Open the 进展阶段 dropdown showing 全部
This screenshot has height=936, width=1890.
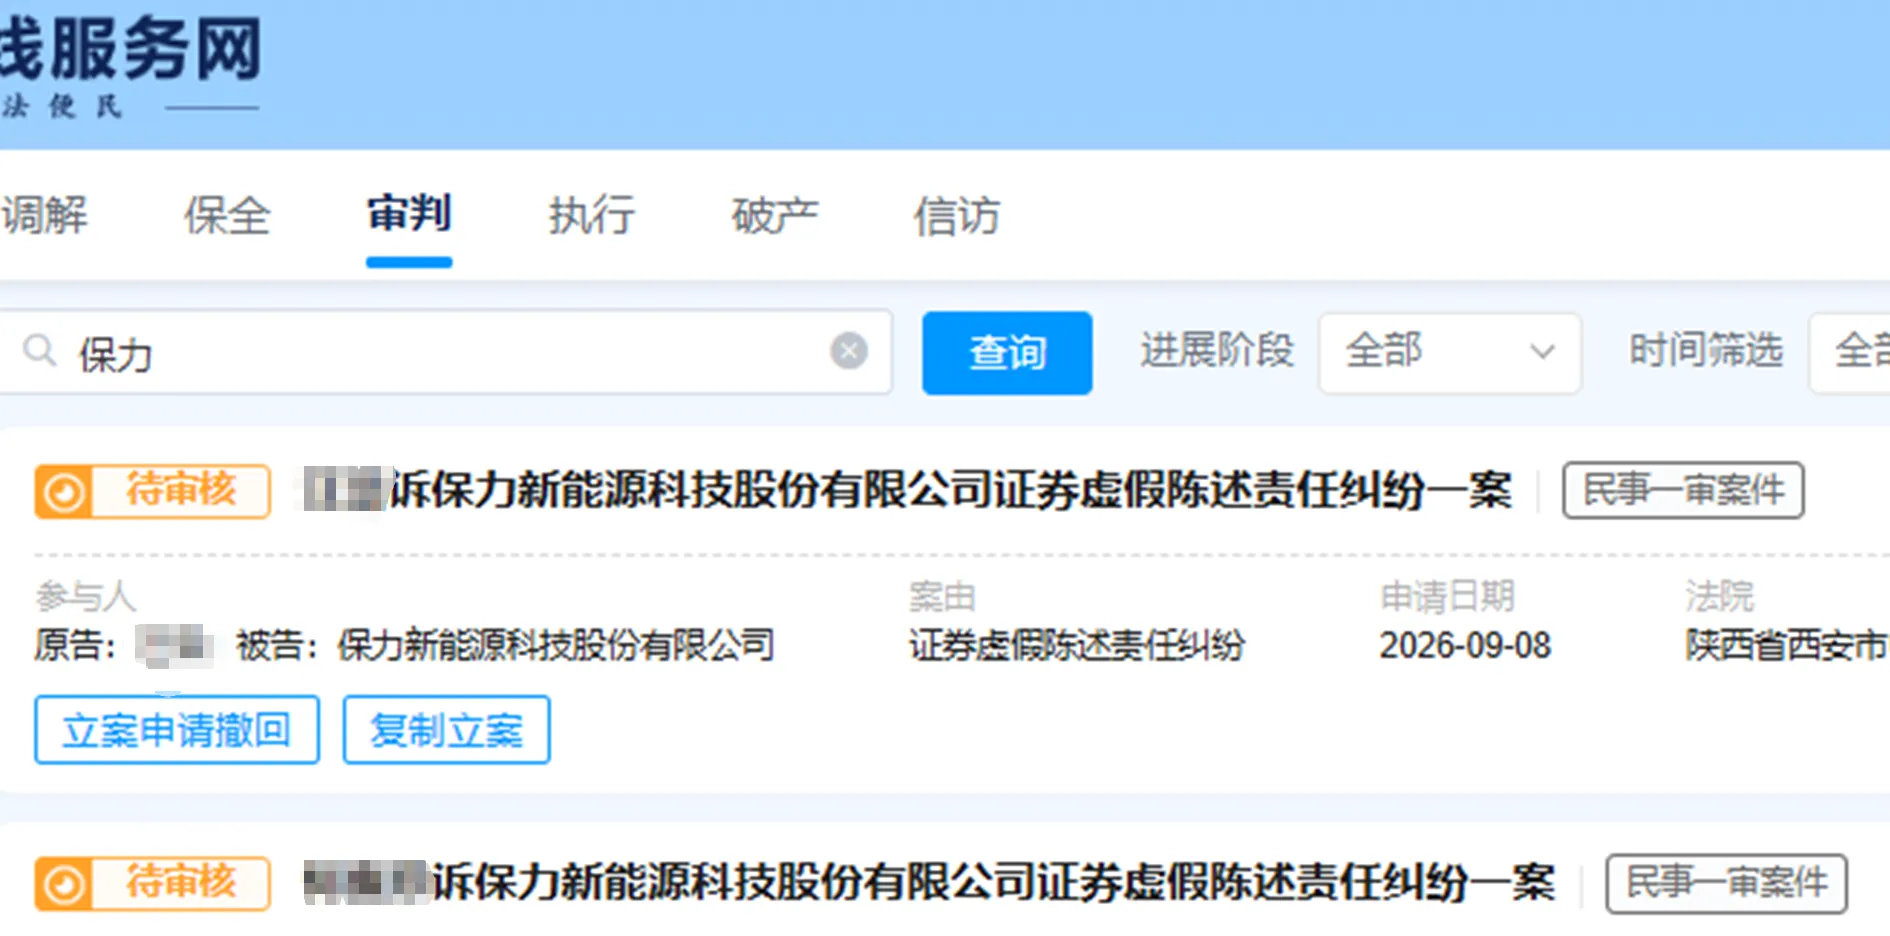(x=1450, y=353)
